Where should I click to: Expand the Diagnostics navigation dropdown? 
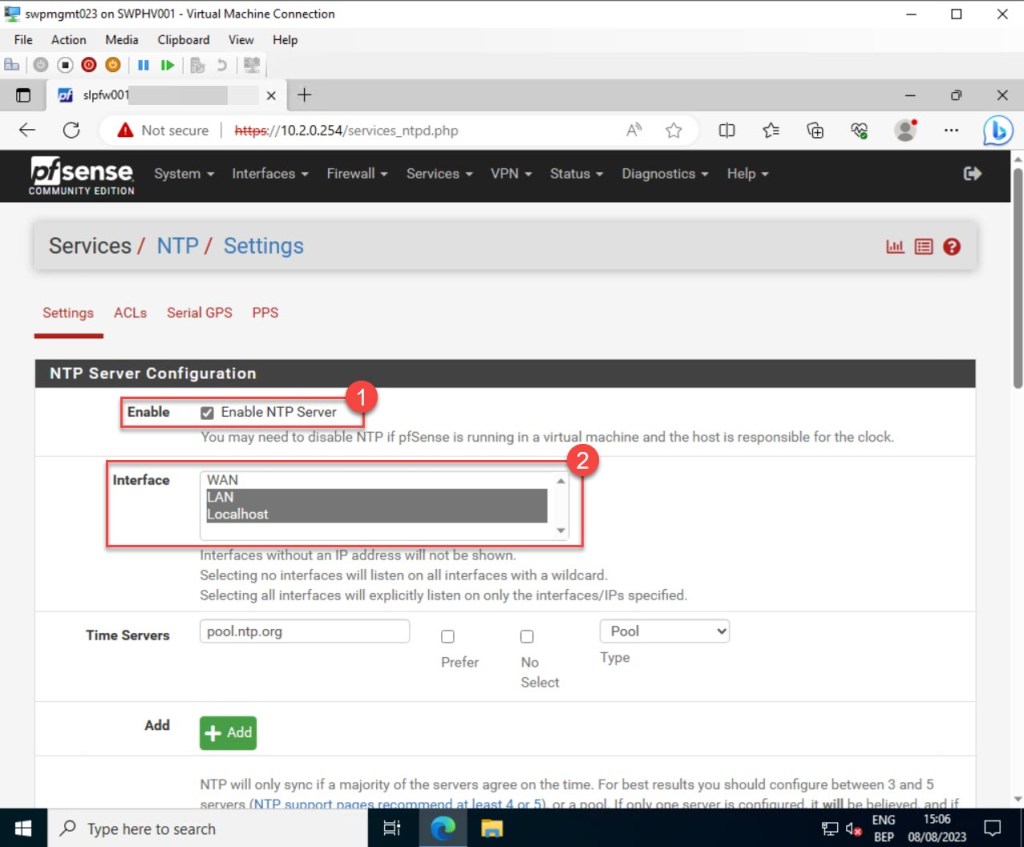point(664,173)
